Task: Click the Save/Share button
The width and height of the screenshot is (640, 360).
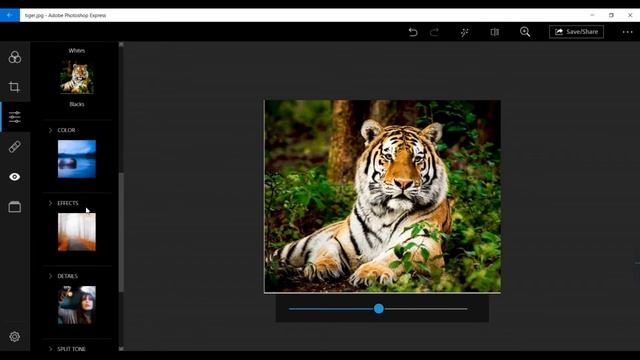Action: click(x=576, y=32)
